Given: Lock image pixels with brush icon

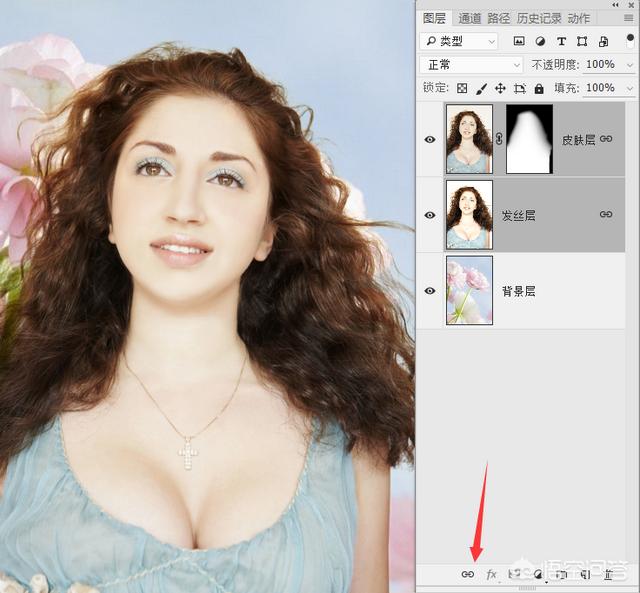Looking at the screenshot, I should click(481, 88).
